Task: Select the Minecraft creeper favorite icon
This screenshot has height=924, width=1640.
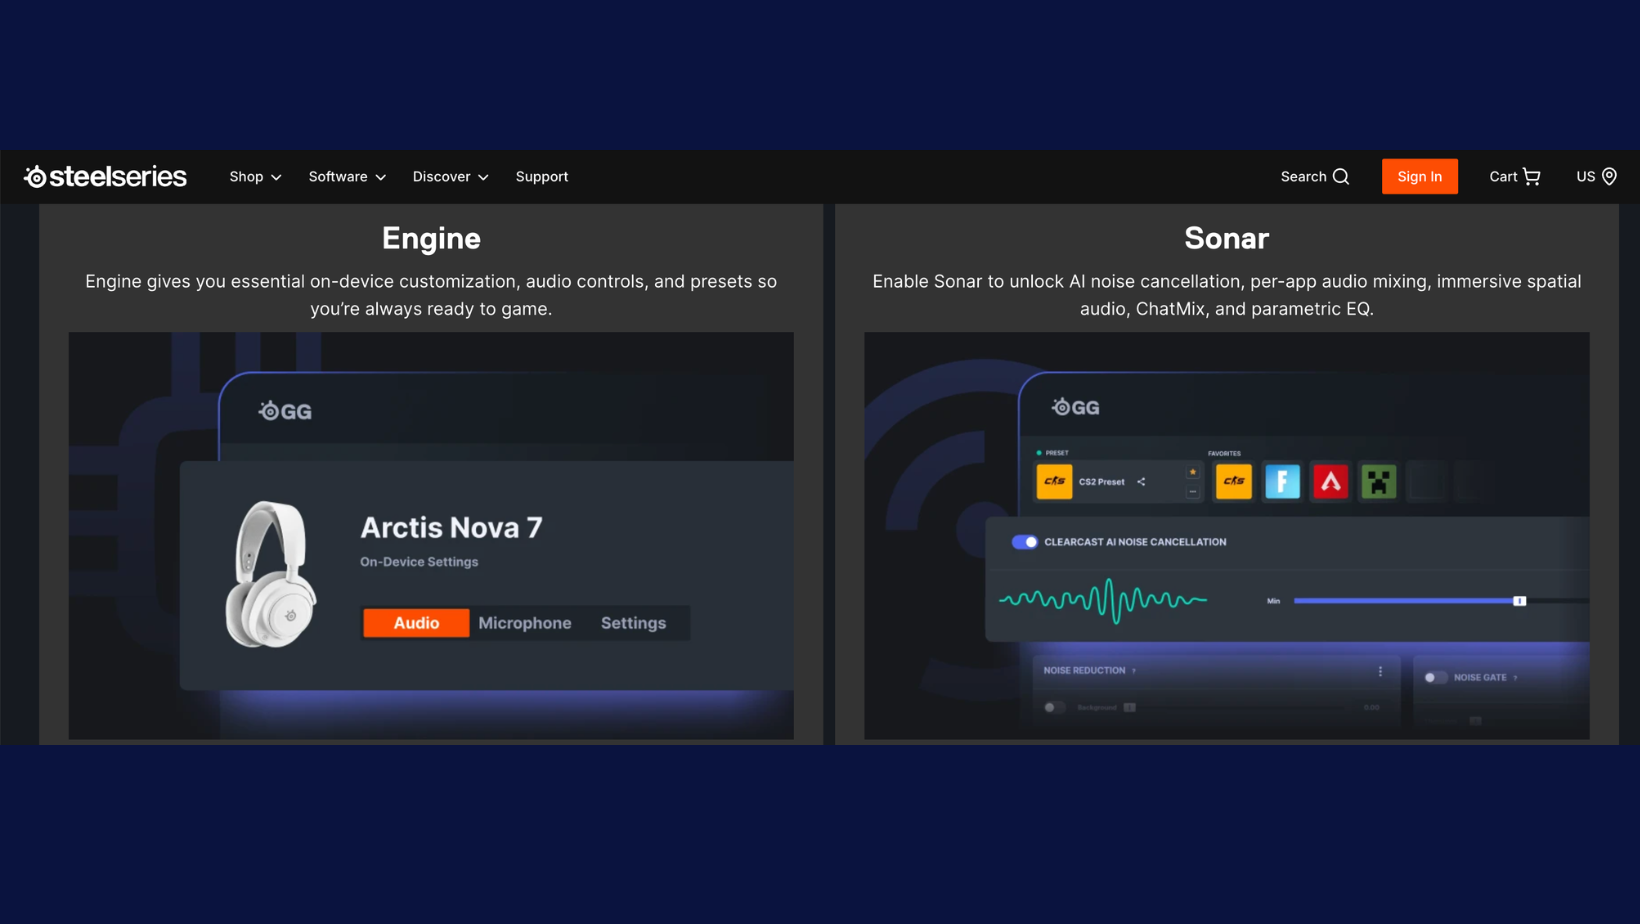Action: click(1378, 482)
